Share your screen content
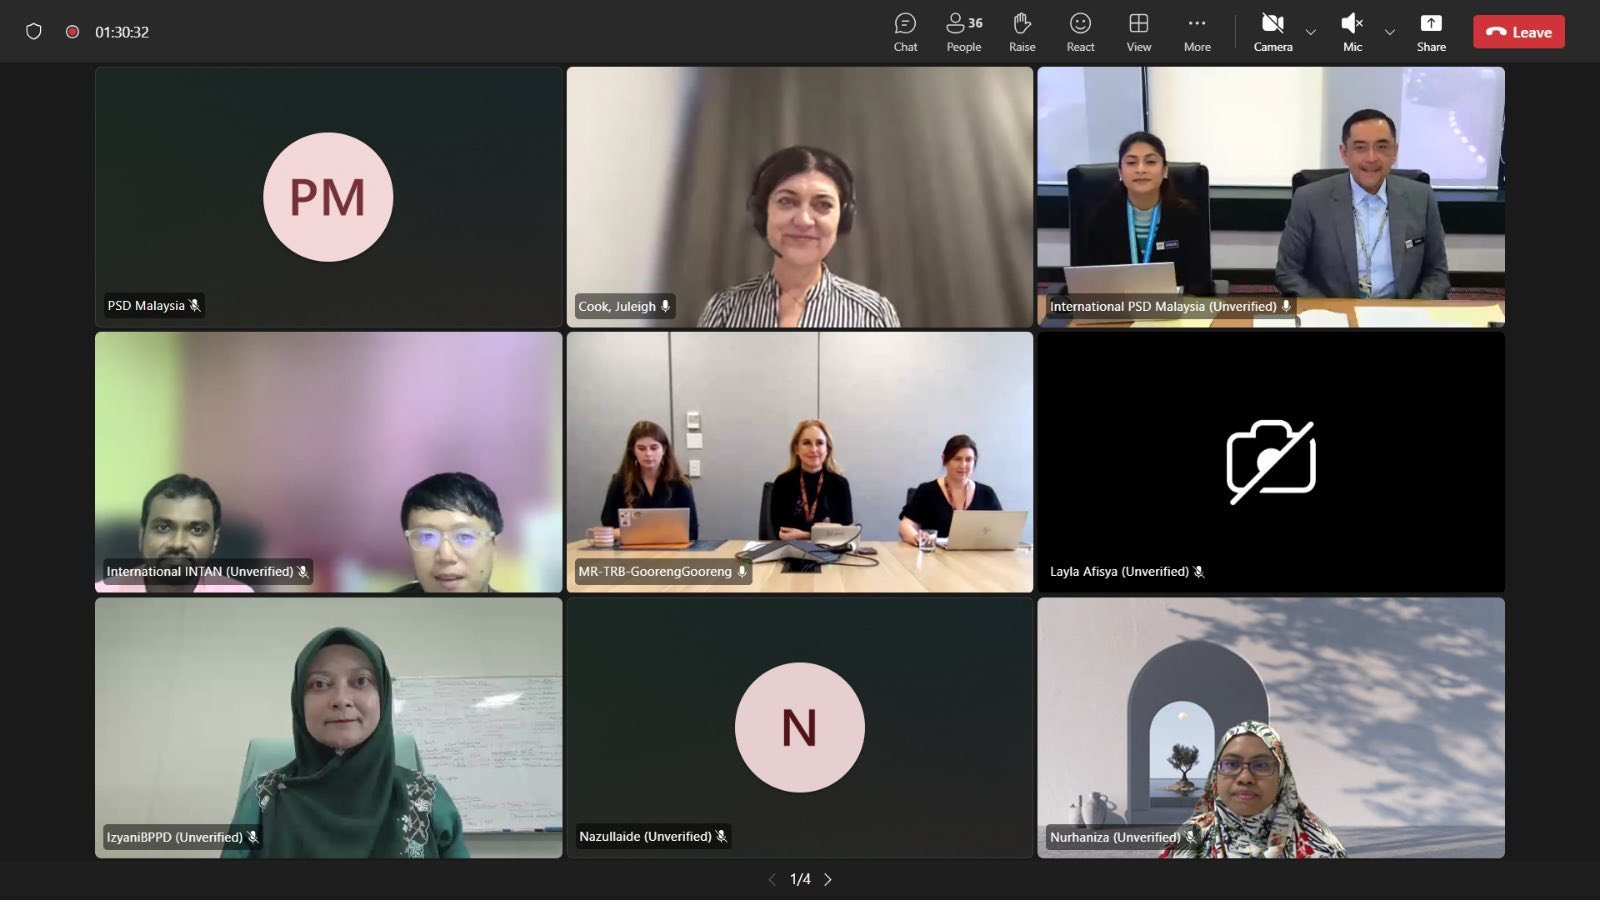1600x900 pixels. coord(1431,32)
